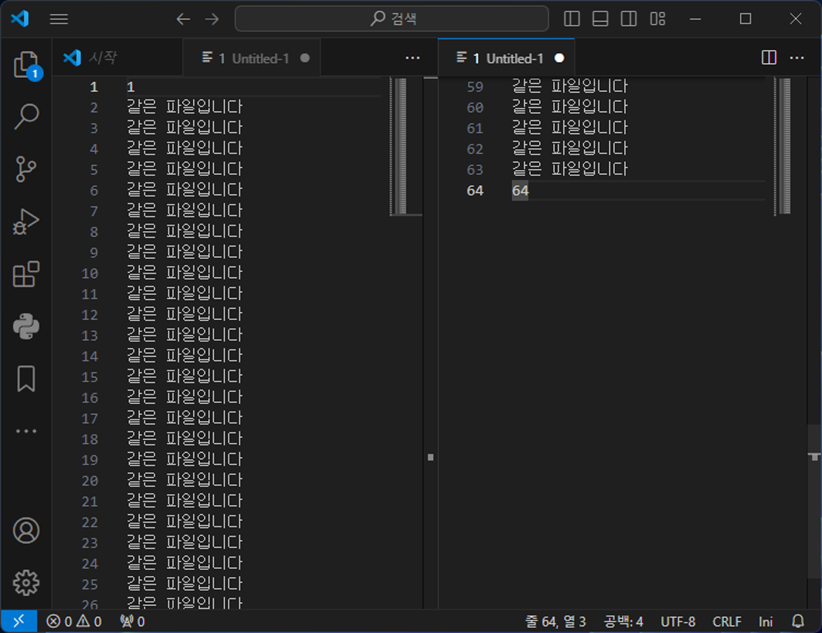
Task: Open the hamburger application menu
Action: pos(59,19)
